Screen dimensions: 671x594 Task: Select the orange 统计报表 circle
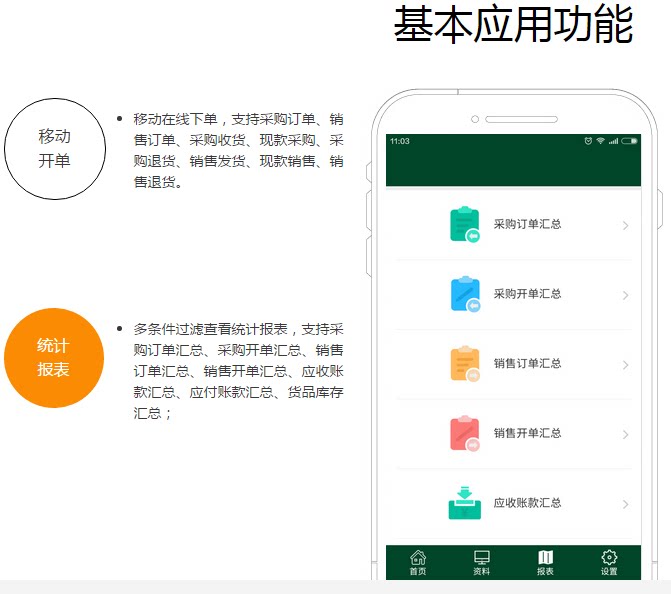point(54,358)
